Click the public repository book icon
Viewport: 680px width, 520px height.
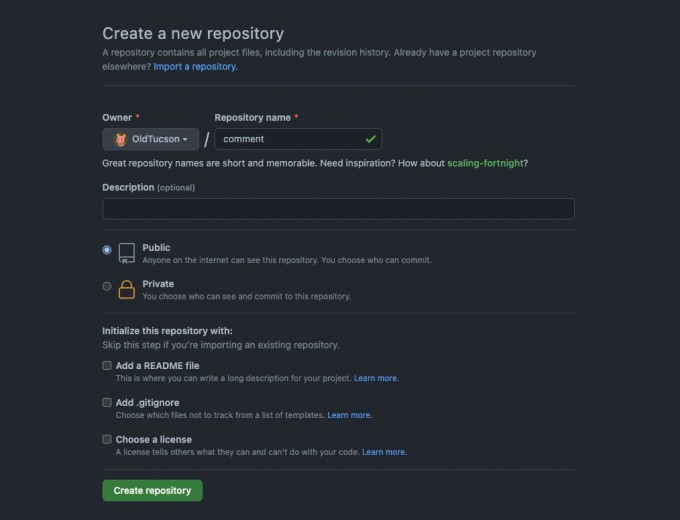127,253
